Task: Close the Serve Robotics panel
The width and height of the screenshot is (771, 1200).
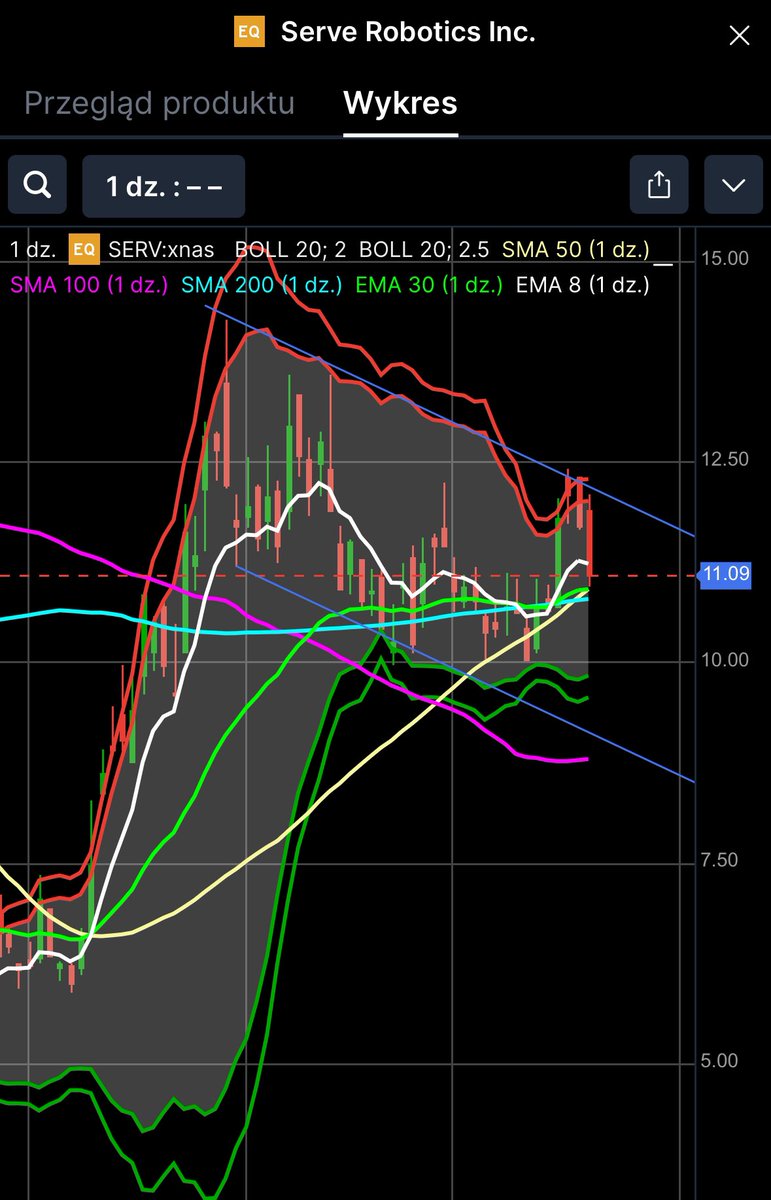Action: click(739, 36)
